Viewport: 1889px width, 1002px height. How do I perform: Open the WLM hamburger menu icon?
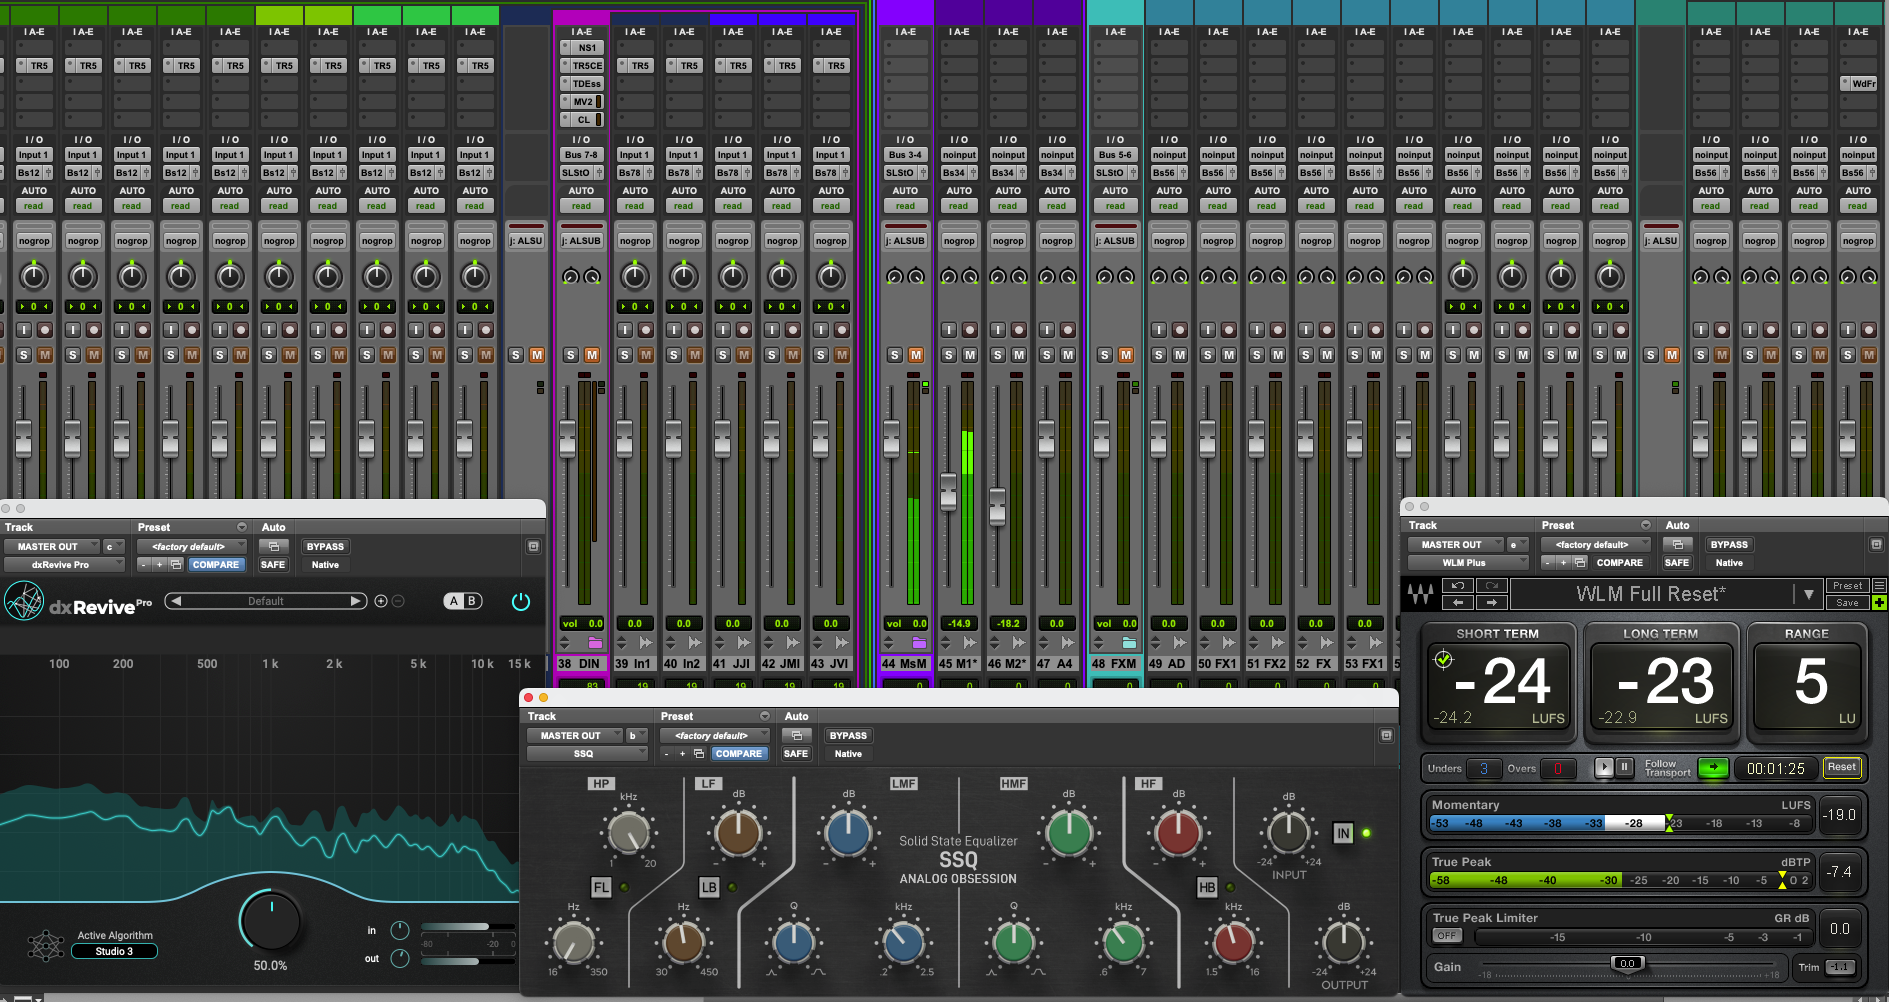point(1879,586)
